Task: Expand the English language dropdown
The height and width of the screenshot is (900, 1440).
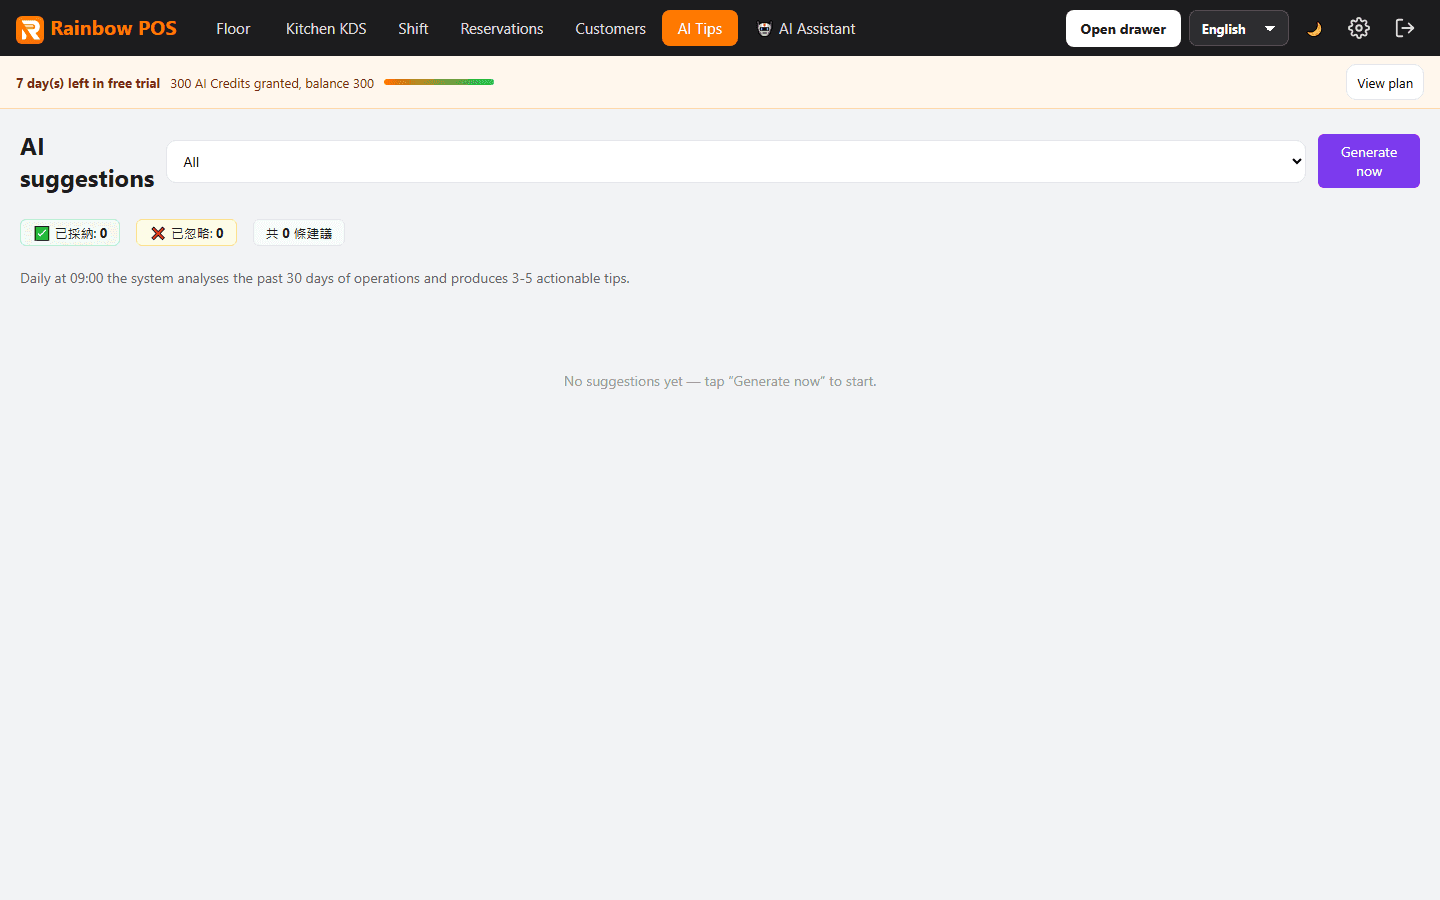Action: (x=1238, y=28)
